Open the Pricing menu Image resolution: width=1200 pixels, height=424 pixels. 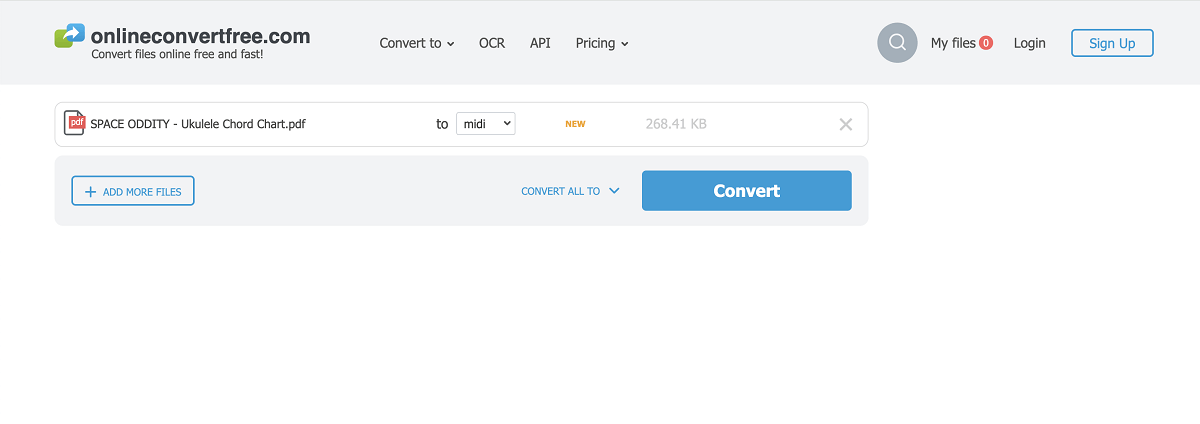coord(595,43)
